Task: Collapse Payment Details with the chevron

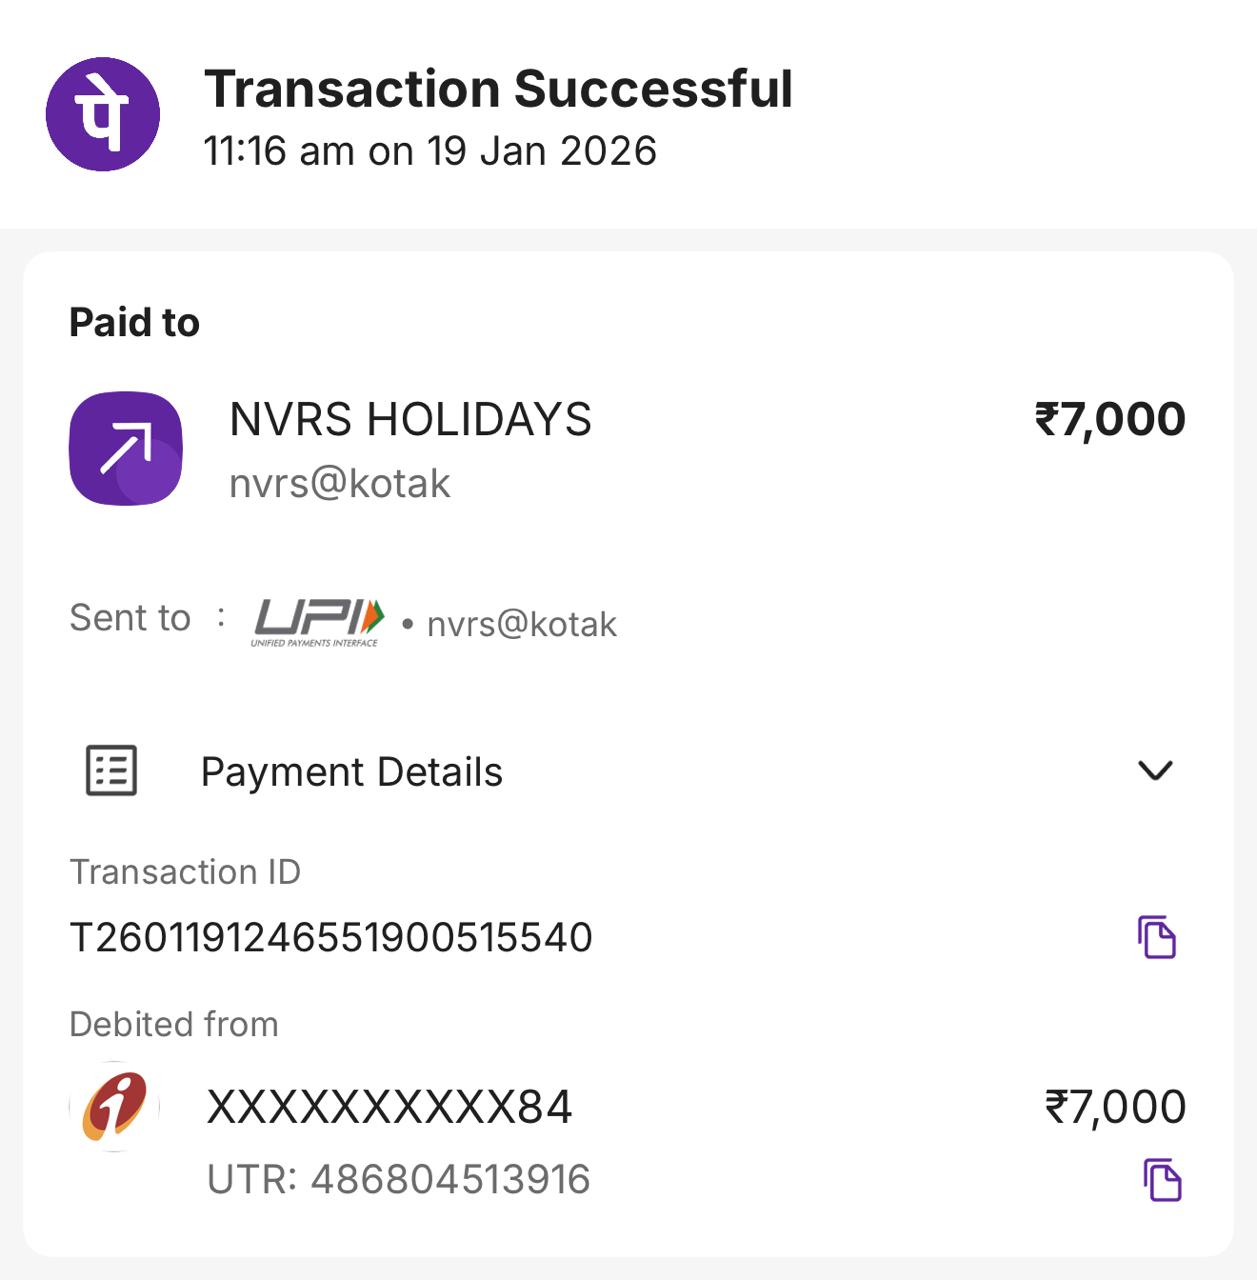Action: (x=1155, y=770)
